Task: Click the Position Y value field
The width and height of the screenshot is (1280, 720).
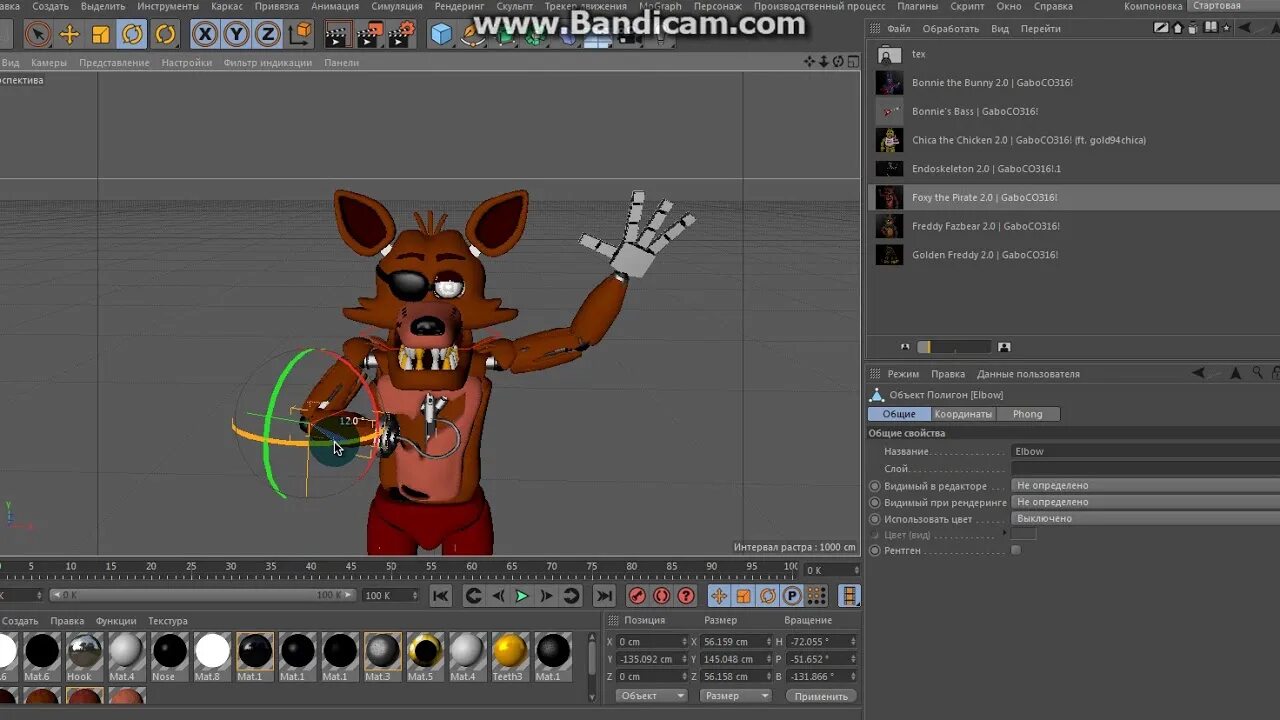Action: point(651,659)
